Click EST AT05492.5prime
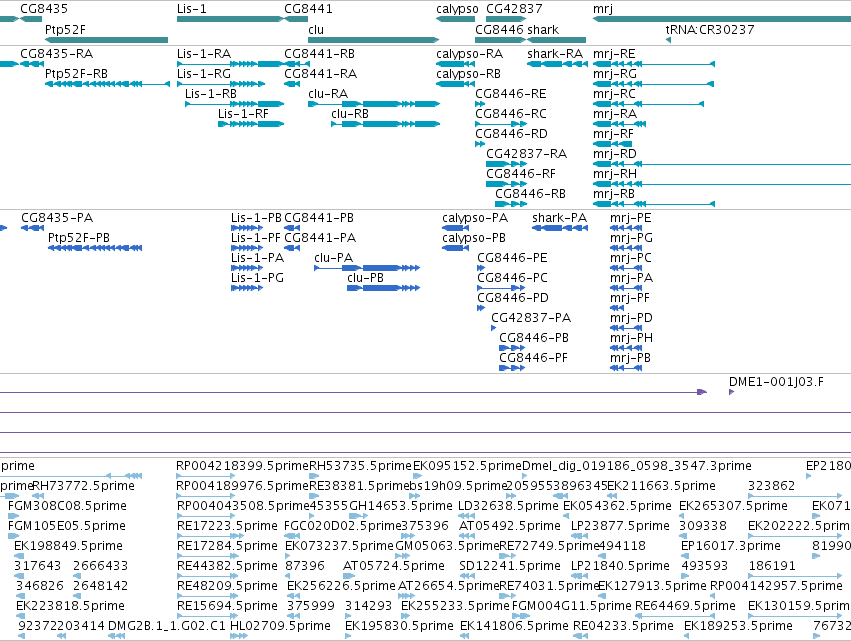The width and height of the screenshot is (851, 641). pos(467,536)
